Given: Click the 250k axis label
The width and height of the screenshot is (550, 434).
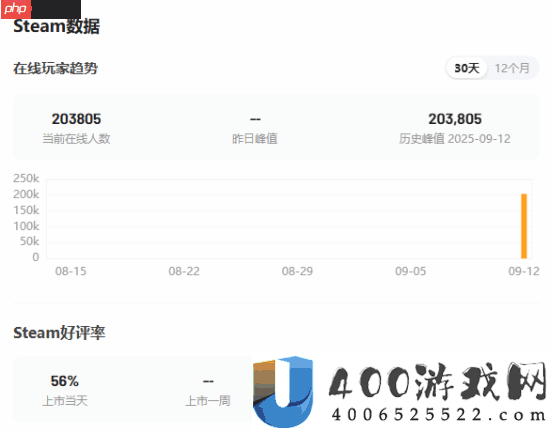Looking at the screenshot, I should coord(26,178).
